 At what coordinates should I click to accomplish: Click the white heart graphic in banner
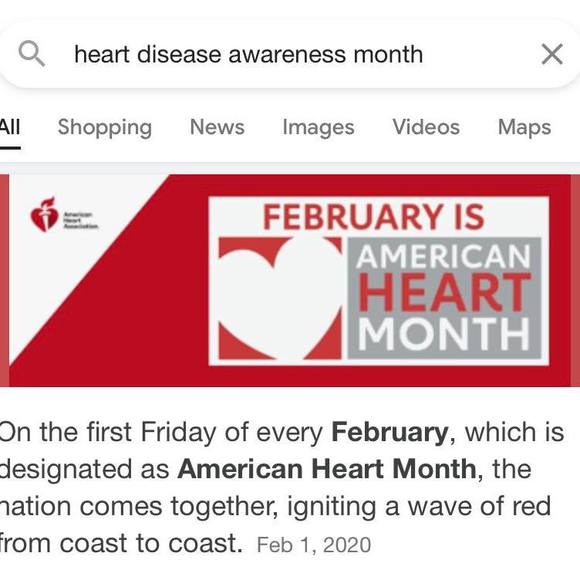280,298
